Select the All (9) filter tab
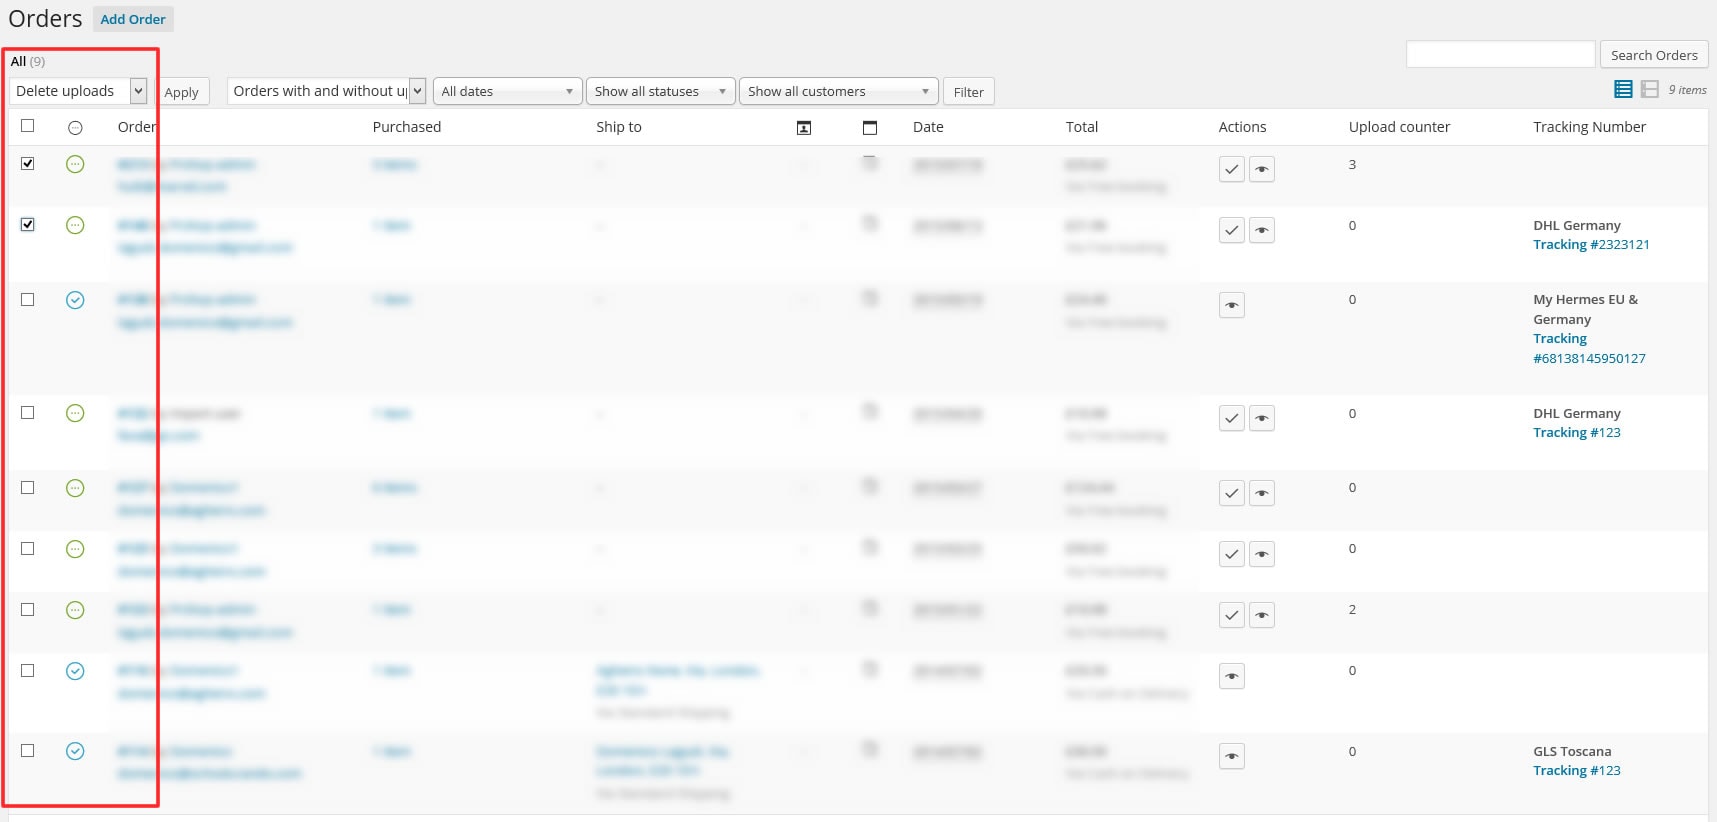The height and width of the screenshot is (822, 1717). (x=27, y=61)
